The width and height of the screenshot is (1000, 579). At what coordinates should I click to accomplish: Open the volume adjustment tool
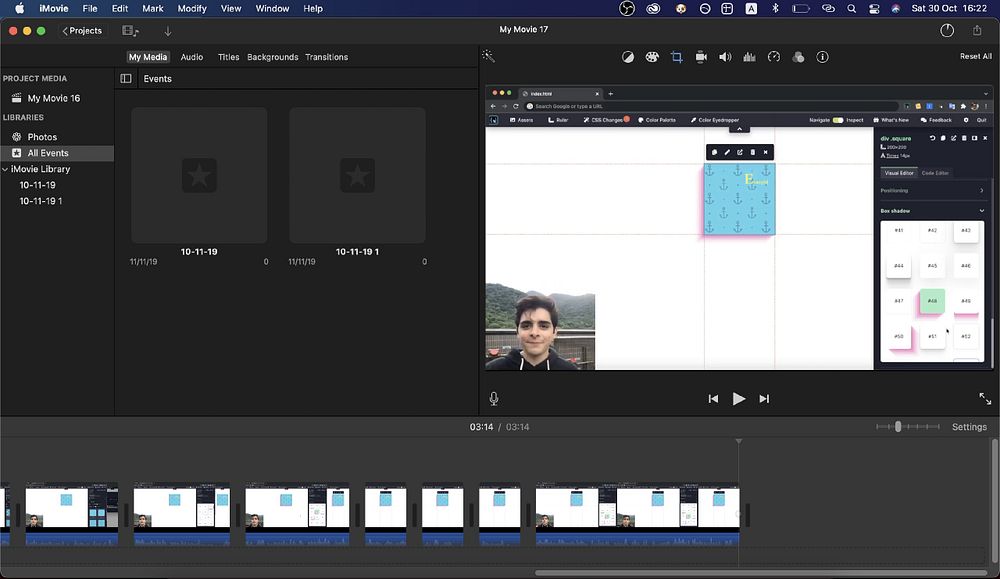tap(725, 57)
